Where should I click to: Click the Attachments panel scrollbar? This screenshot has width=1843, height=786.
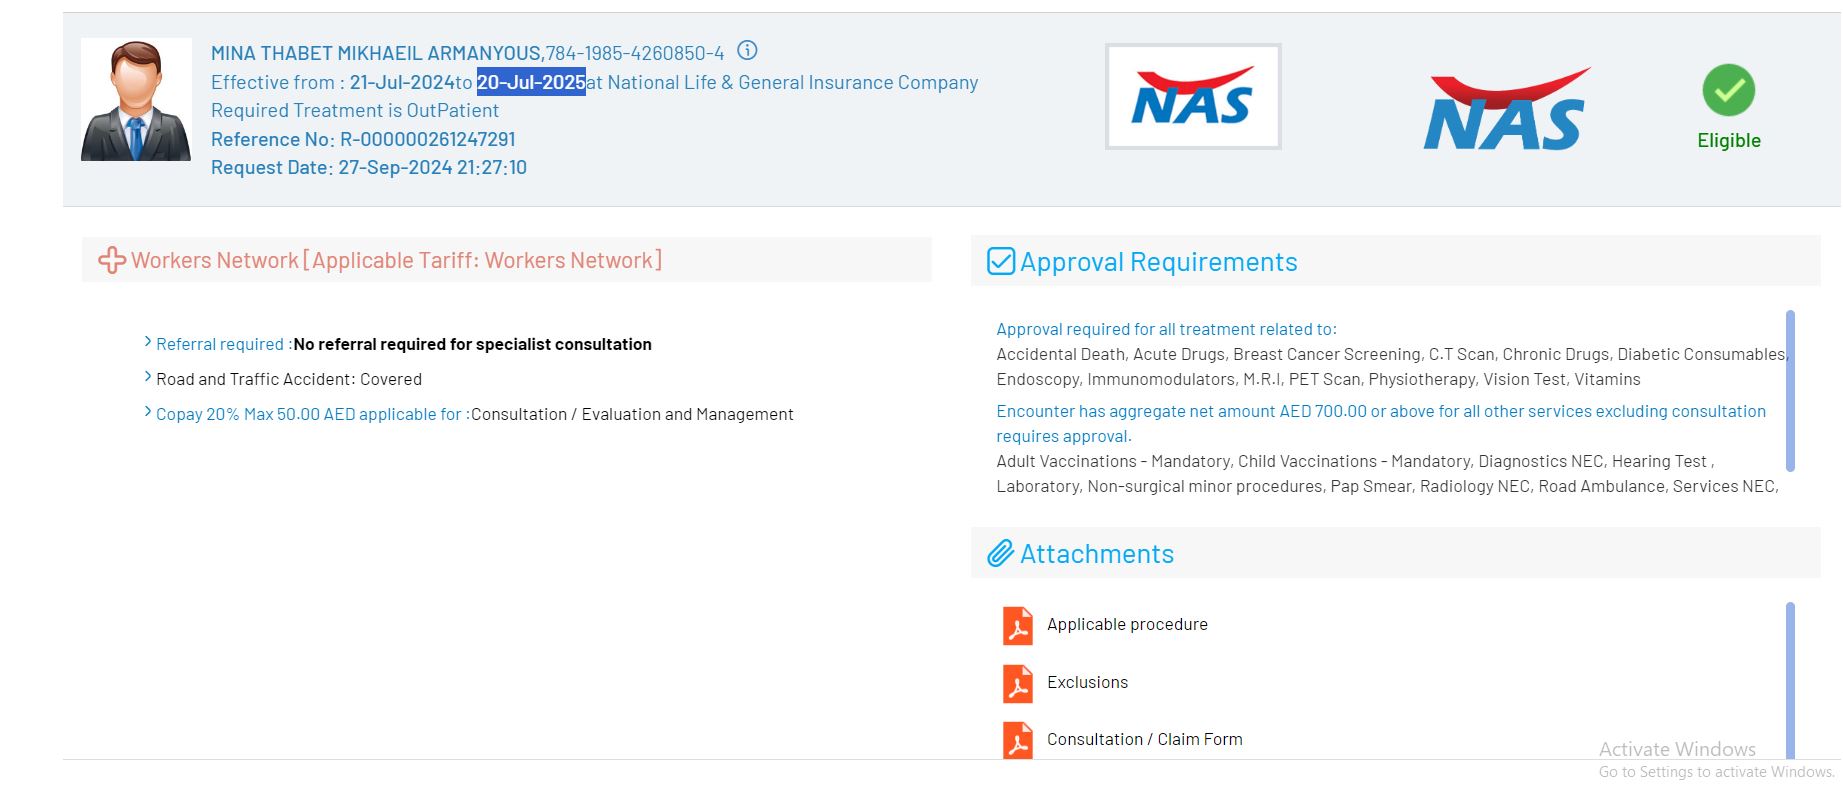point(1790,680)
